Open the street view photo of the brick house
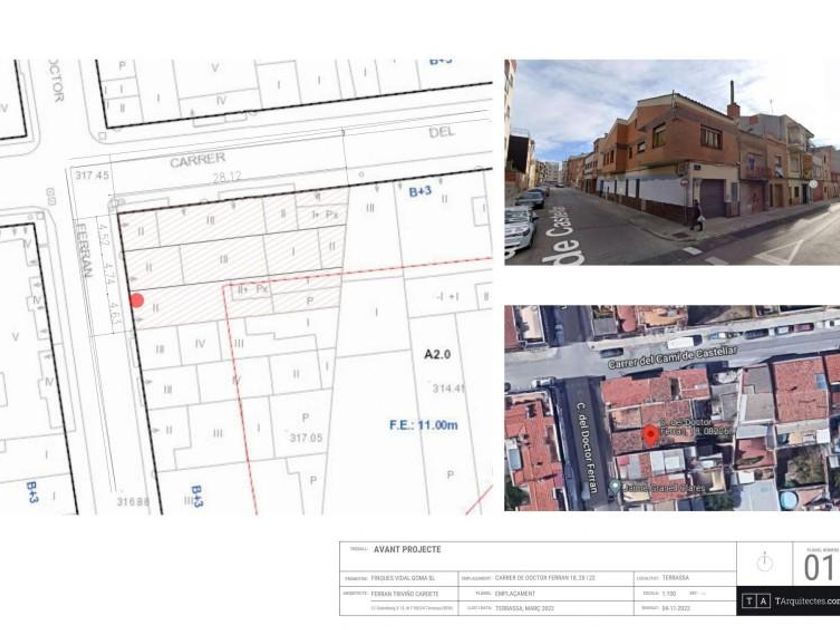The height and width of the screenshot is (630, 840). (x=672, y=162)
